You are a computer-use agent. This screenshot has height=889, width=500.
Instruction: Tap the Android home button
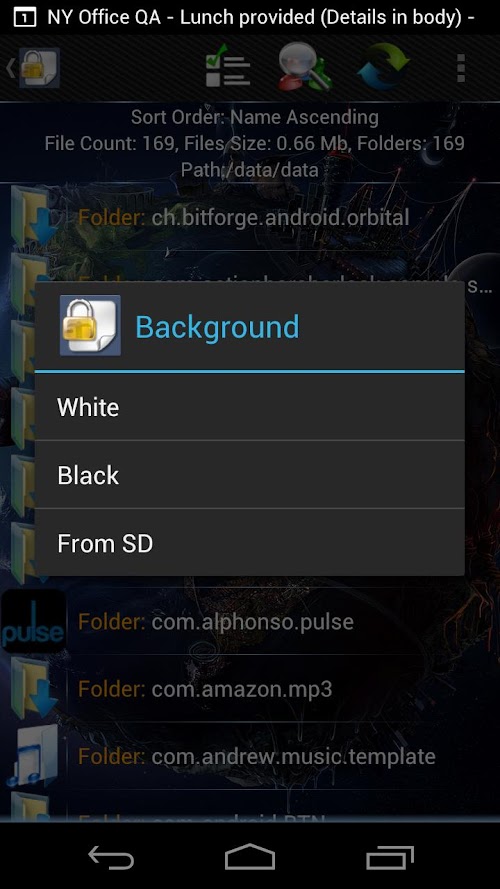pos(249,857)
